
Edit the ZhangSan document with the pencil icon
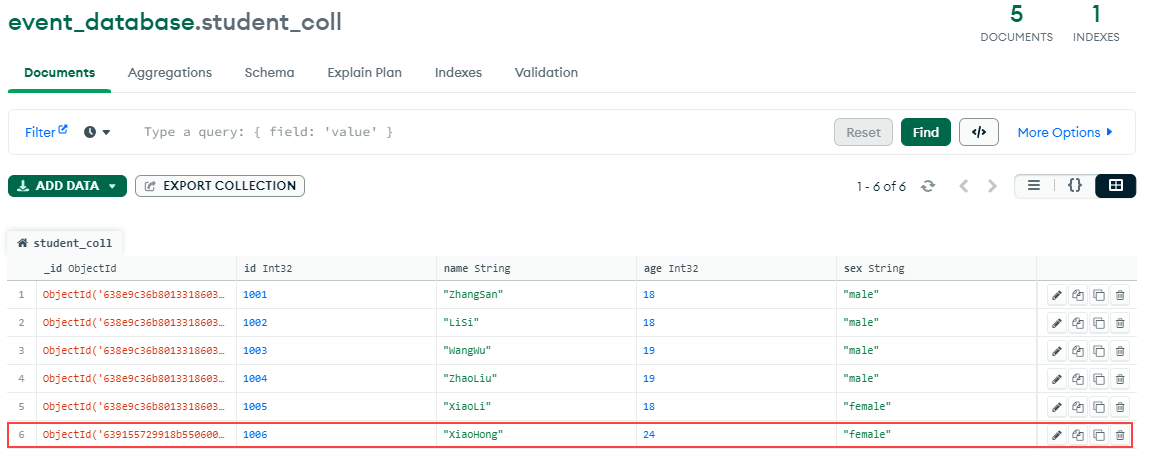point(1056,295)
